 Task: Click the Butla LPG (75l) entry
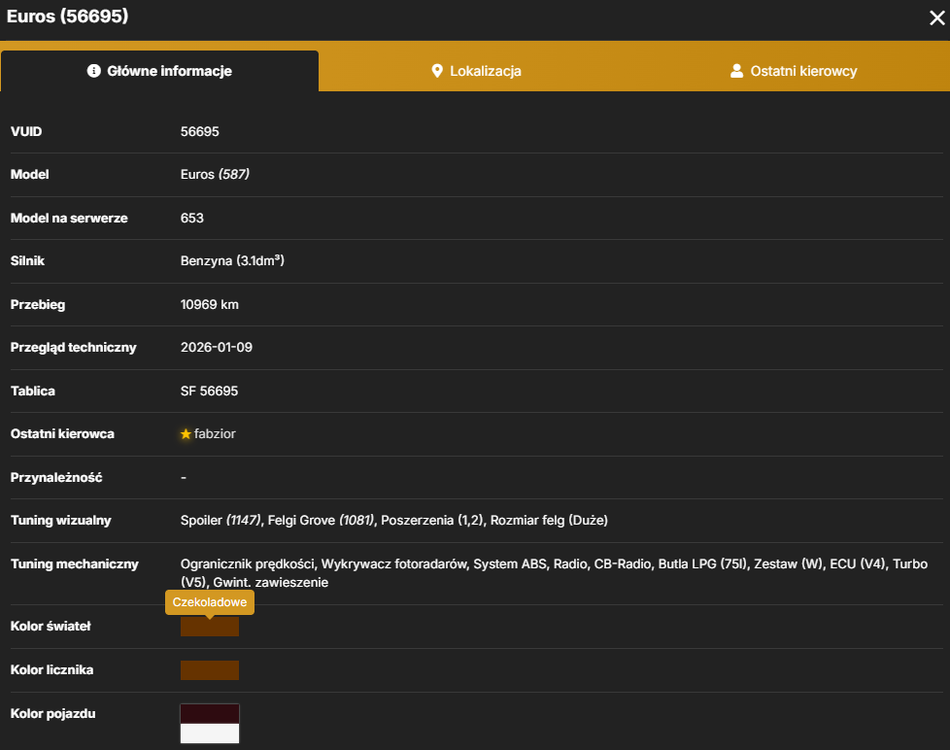coord(702,564)
